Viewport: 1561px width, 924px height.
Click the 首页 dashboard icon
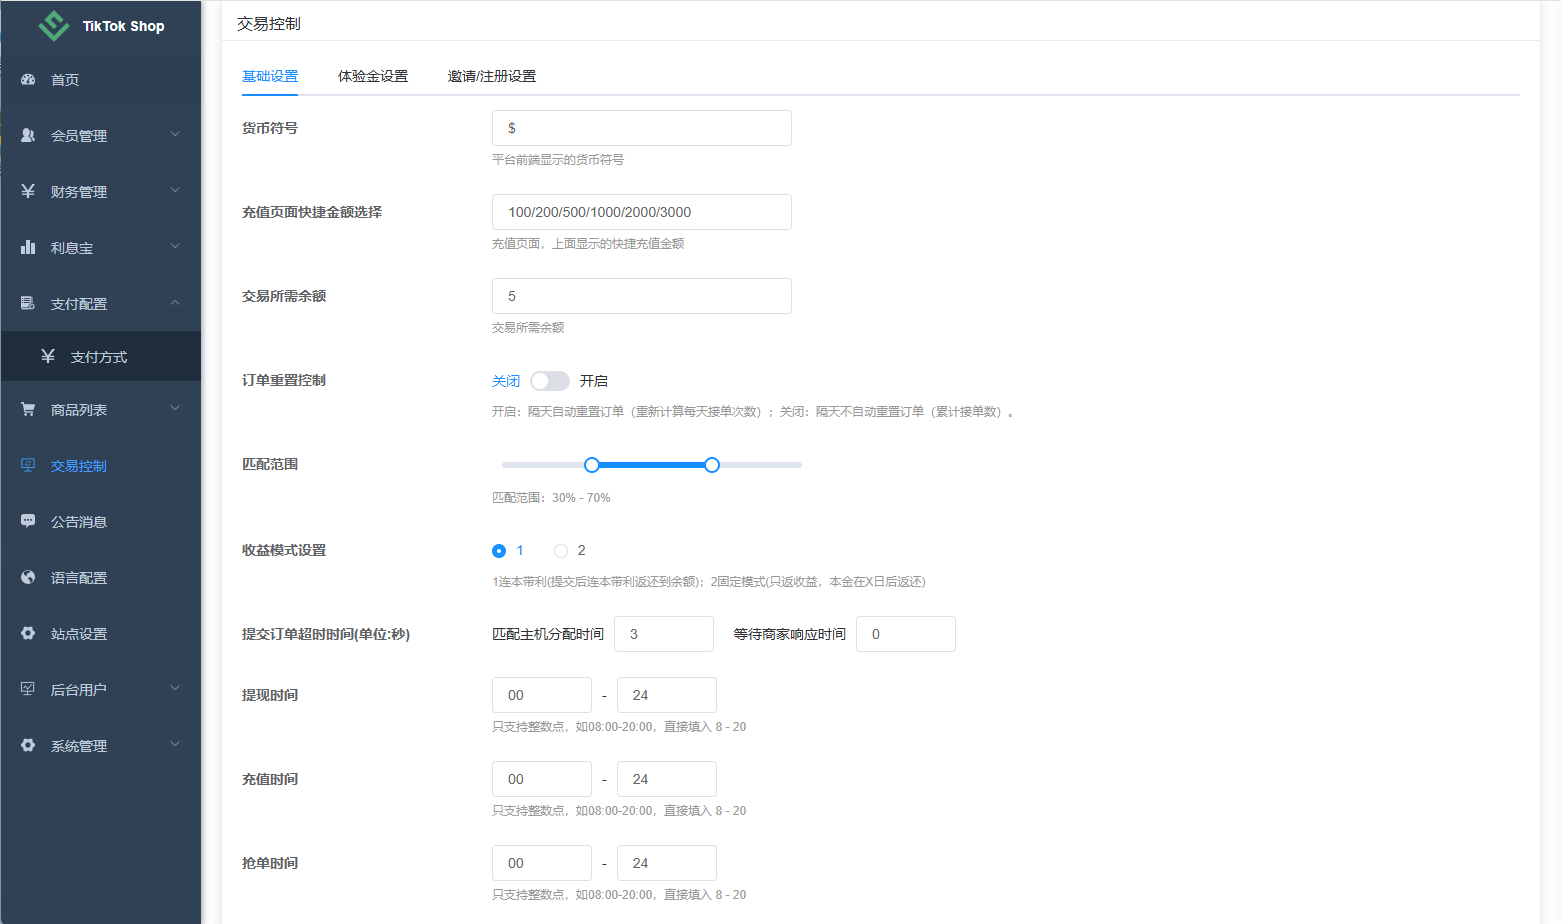pos(28,79)
